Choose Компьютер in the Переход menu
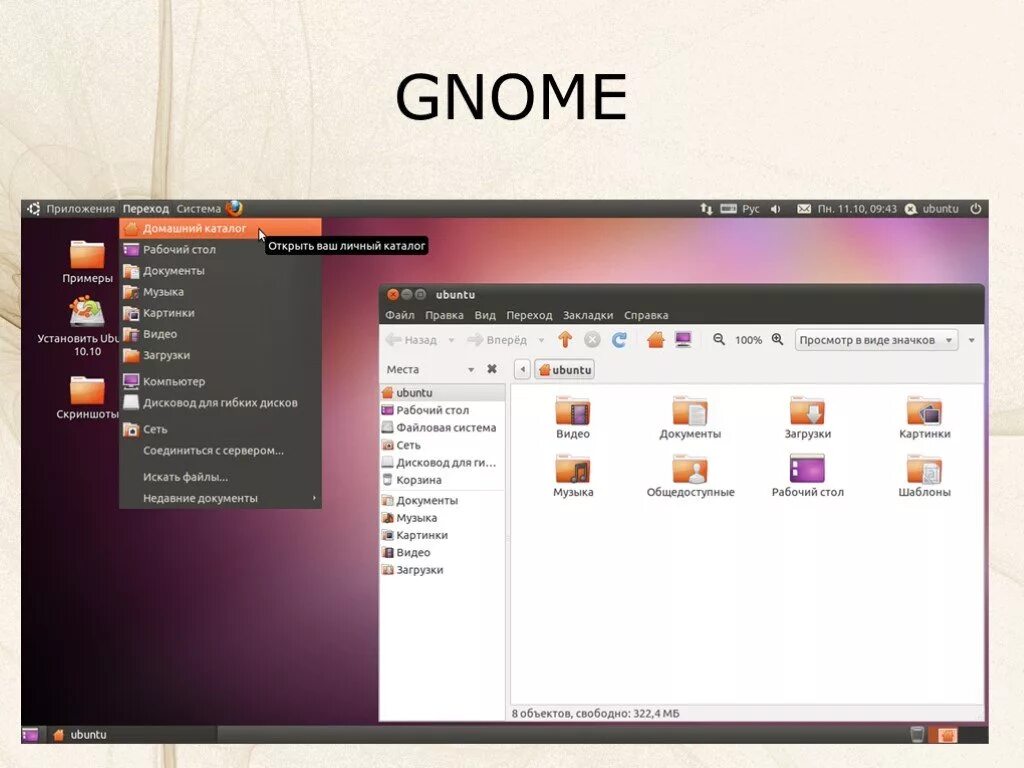Image resolution: width=1024 pixels, height=768 pixels. (220, 381)
